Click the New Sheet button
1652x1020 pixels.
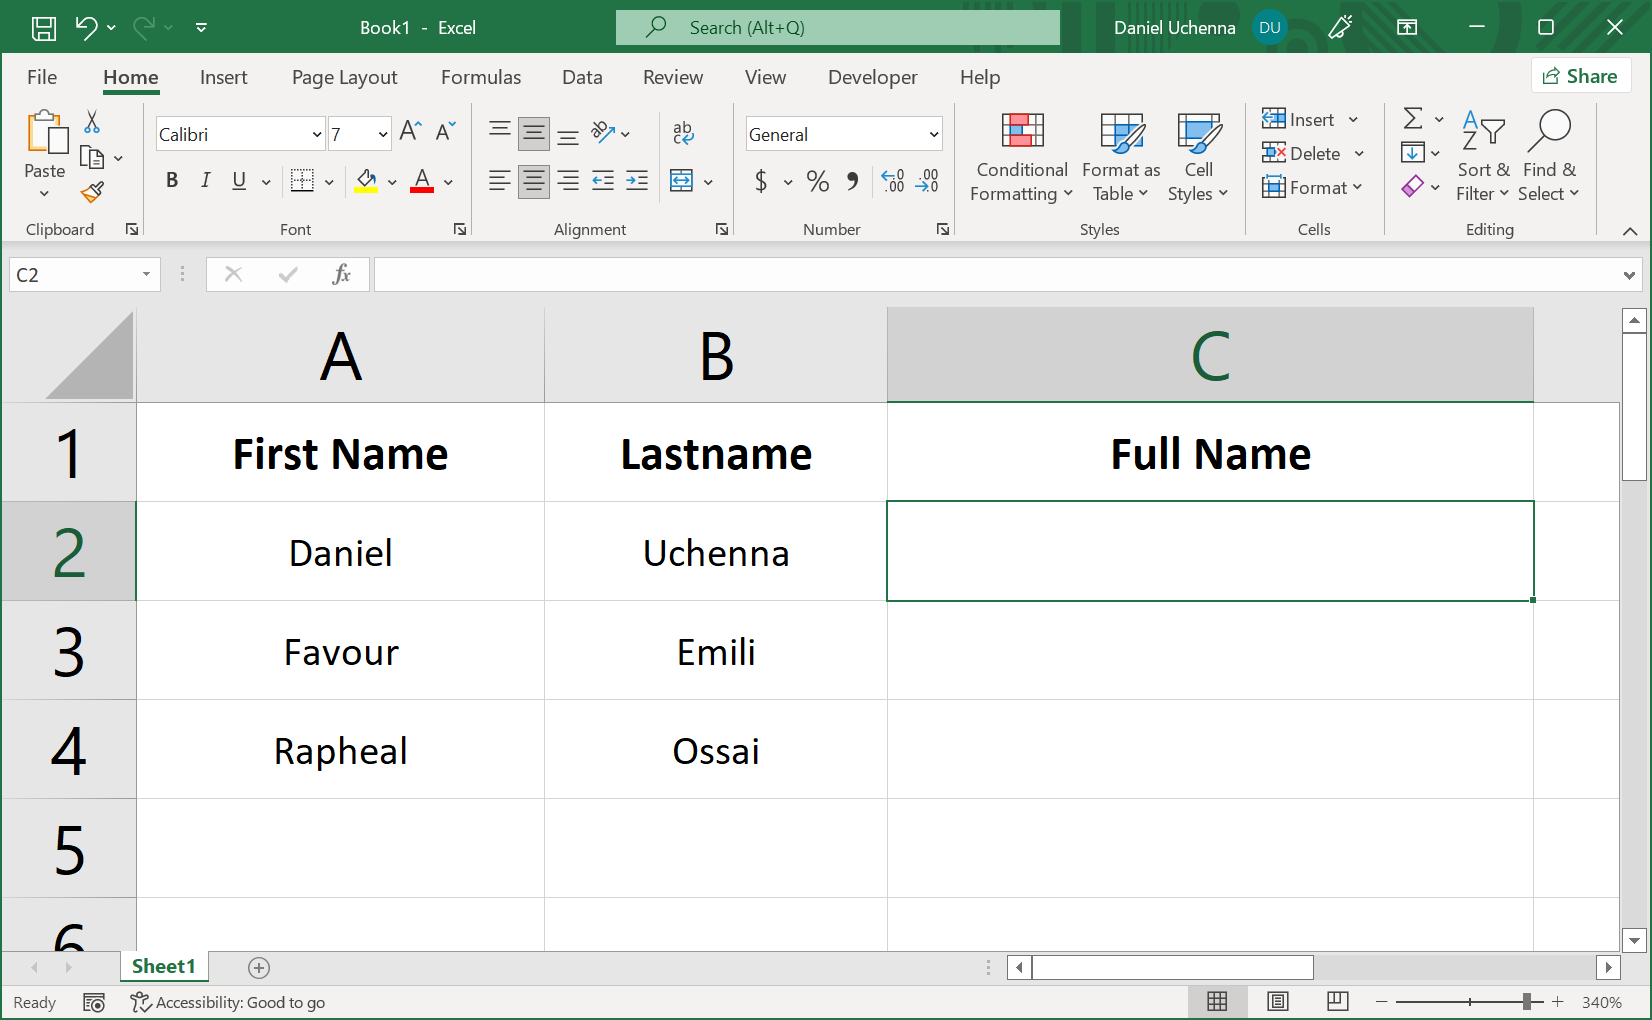(x=259, y=967)
